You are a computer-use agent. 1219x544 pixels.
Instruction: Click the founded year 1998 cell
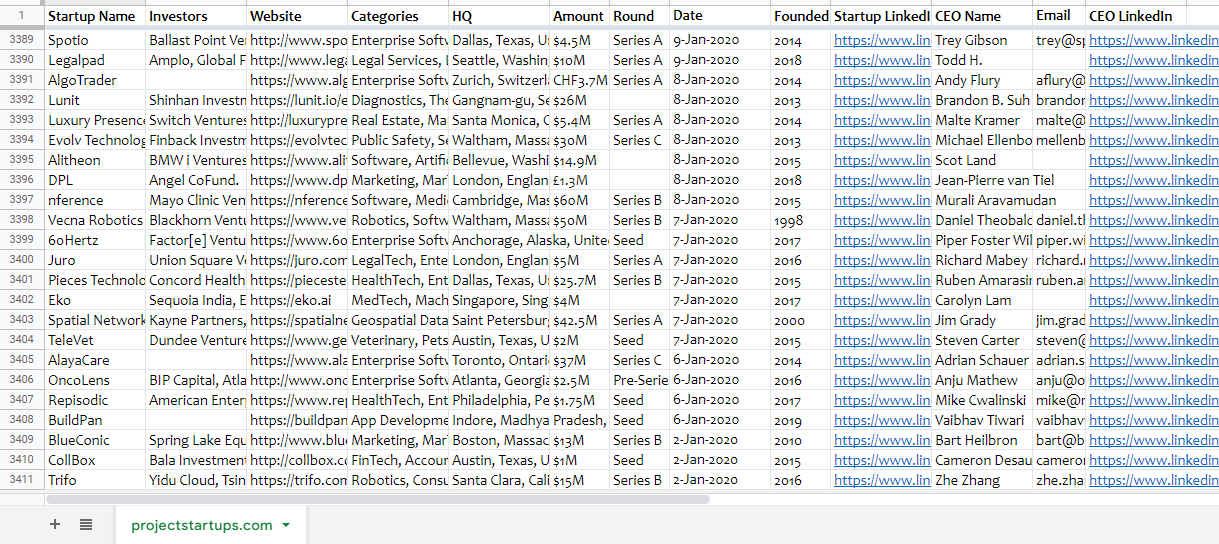tap(801, 220)
